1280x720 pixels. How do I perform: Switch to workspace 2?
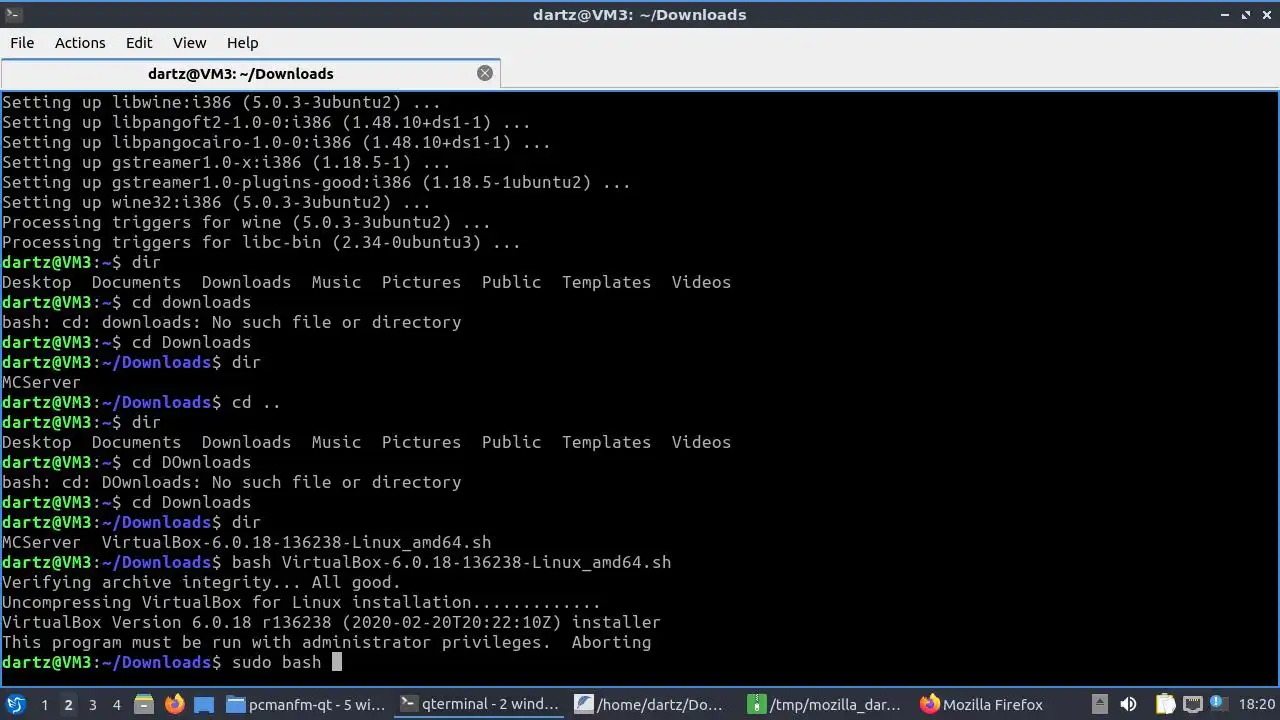coord(68,705)
